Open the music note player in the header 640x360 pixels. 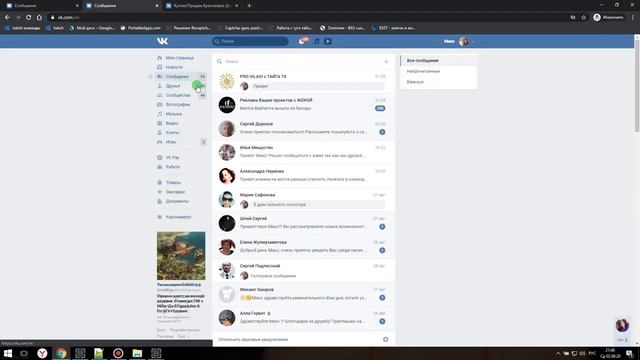tap(317, 41)
